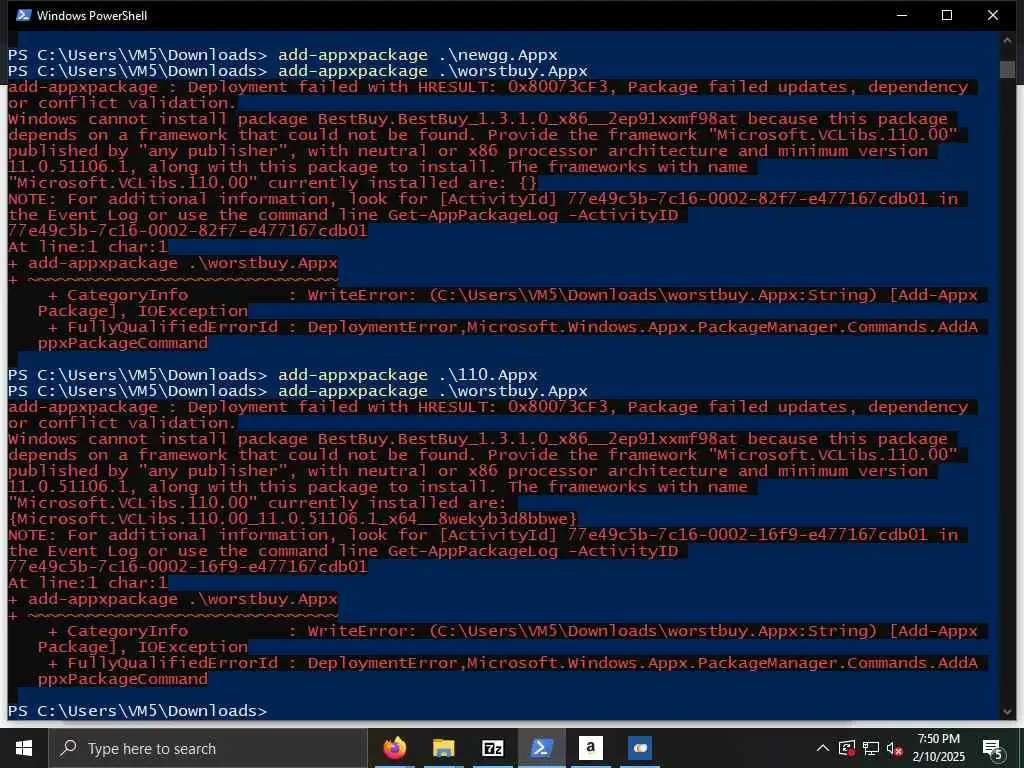
Task: Launch Firefox from the taskbar
Action: point(394,748)
